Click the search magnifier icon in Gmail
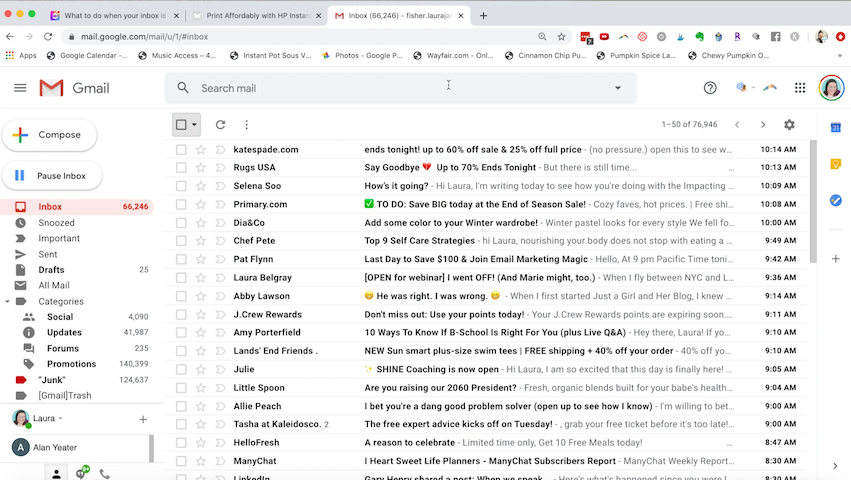 [x=183, y=88]
